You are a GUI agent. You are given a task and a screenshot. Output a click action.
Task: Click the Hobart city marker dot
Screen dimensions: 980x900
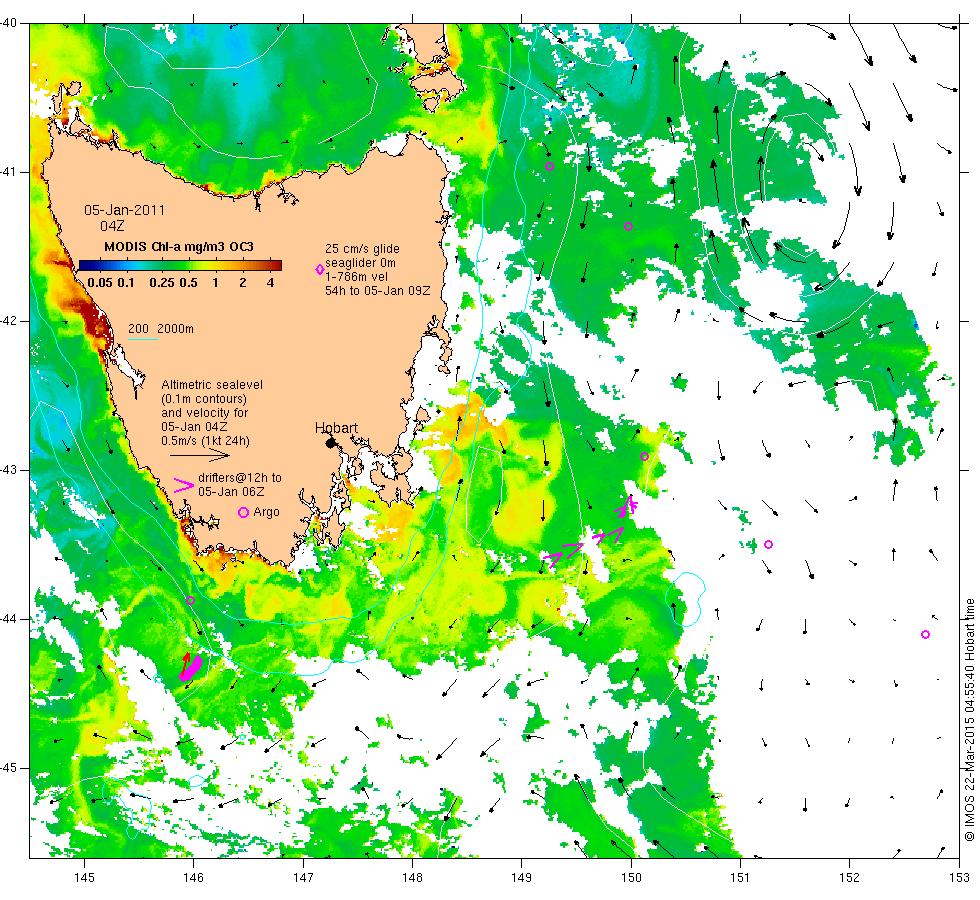click(331, 443)
